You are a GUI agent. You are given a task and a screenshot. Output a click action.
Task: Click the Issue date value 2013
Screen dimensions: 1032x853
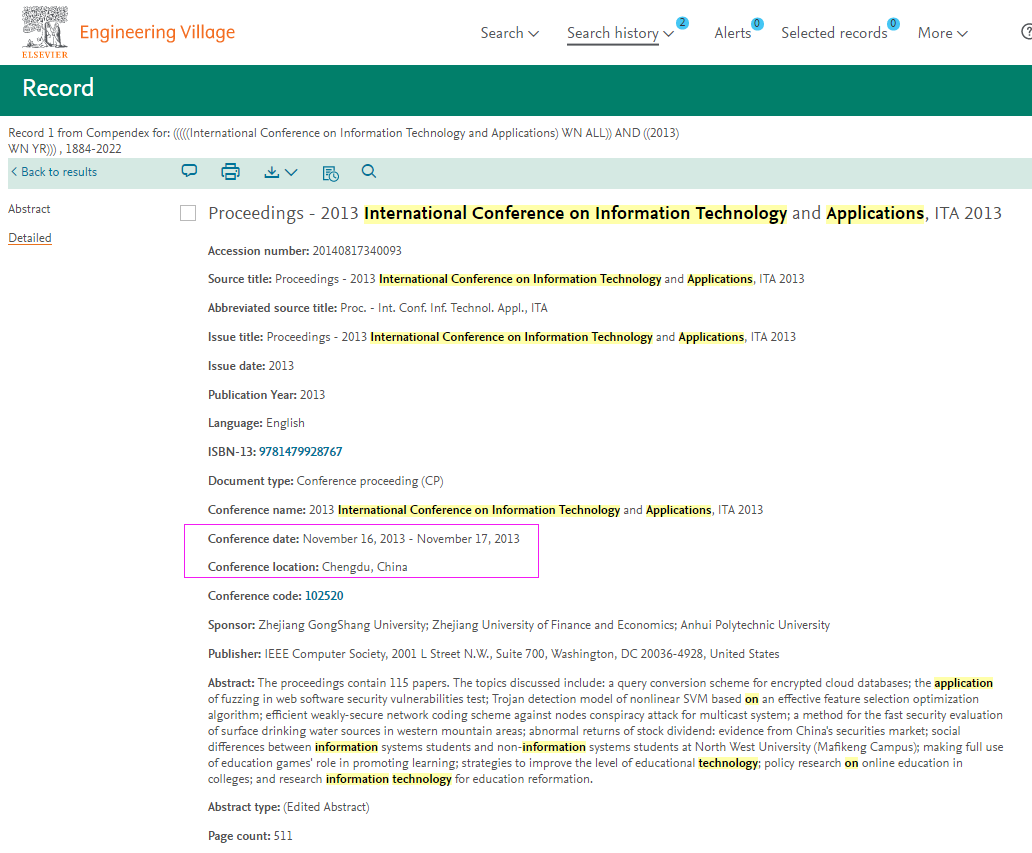(x=281, y=366)
